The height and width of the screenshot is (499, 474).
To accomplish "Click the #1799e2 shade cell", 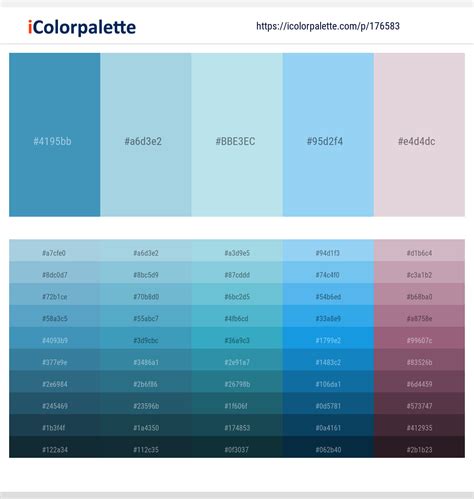I will 328,338.
